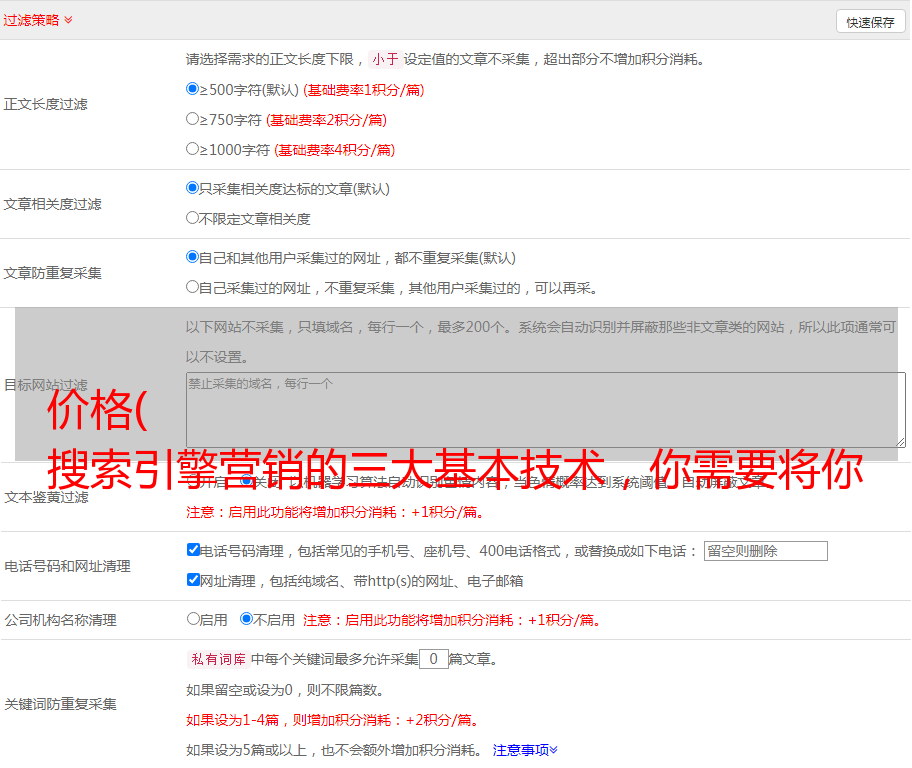912x768 pixels.
Task: Click the 私有词库 tag
Action: point(216,659)
